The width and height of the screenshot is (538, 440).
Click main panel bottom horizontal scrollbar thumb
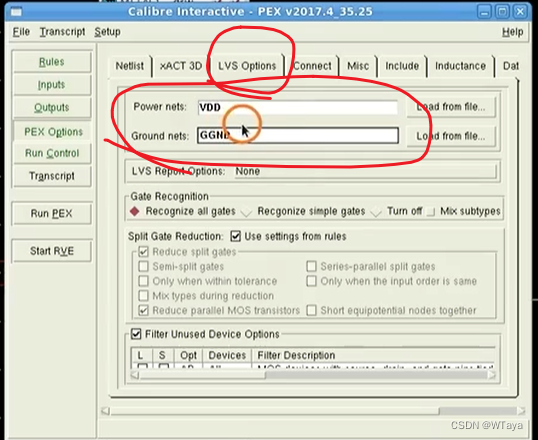tap(274, 411)
